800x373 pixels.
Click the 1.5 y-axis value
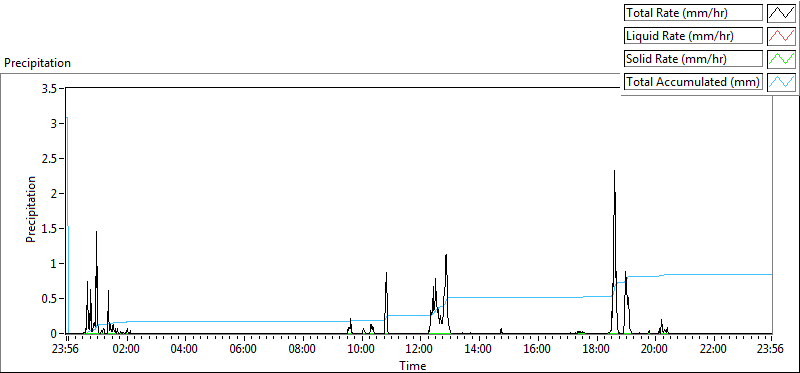pyautogui.click(x=49, y=229)
